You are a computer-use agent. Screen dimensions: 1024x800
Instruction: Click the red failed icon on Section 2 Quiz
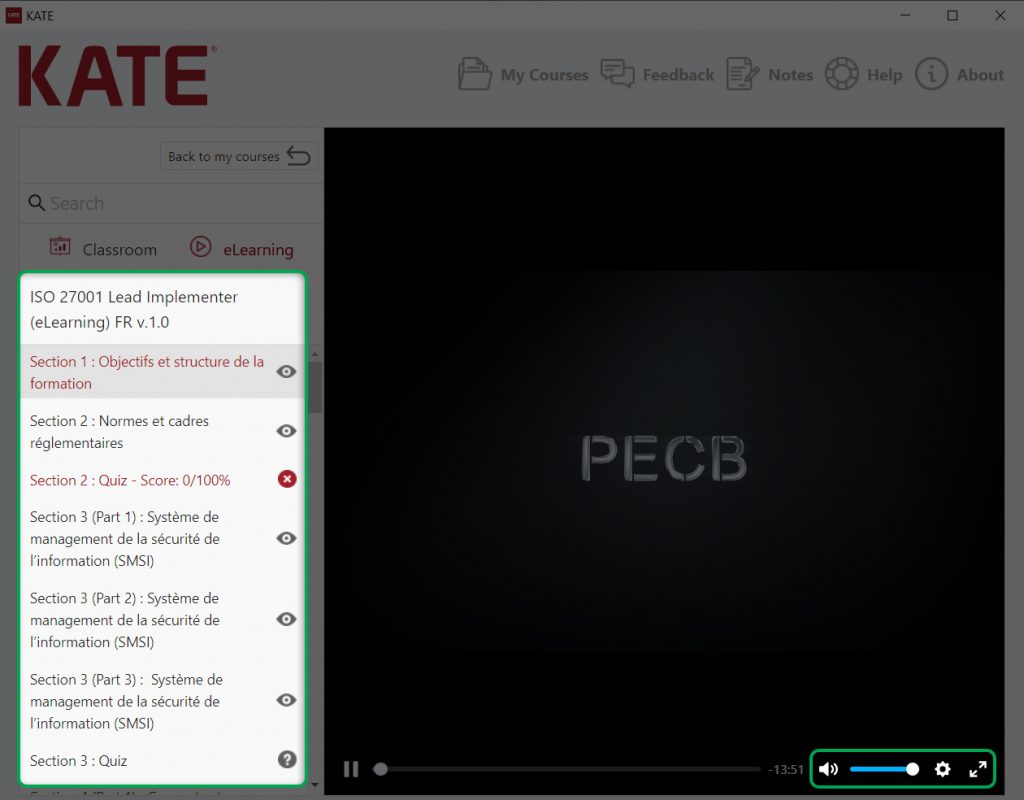coord(287,479)
